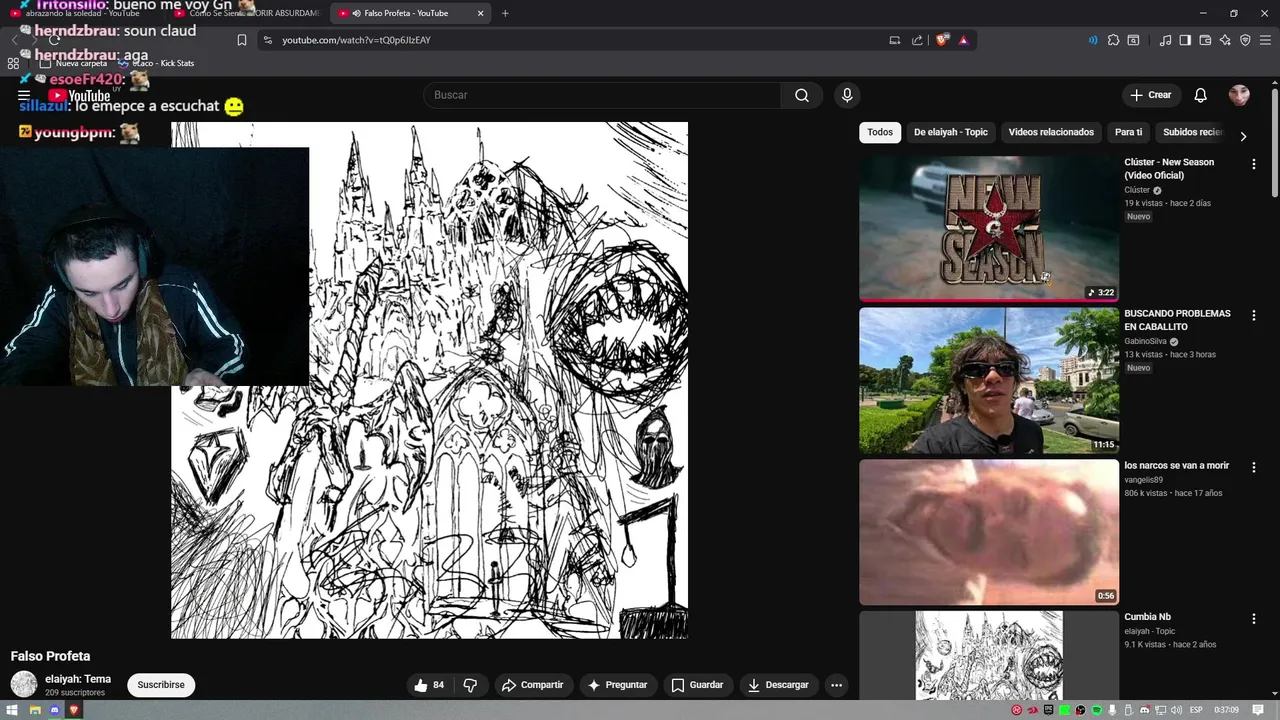Screen dimensions: 1280x720
Task: Switch to abrazando la soledad tab
Action: click(x=85, y=13)
